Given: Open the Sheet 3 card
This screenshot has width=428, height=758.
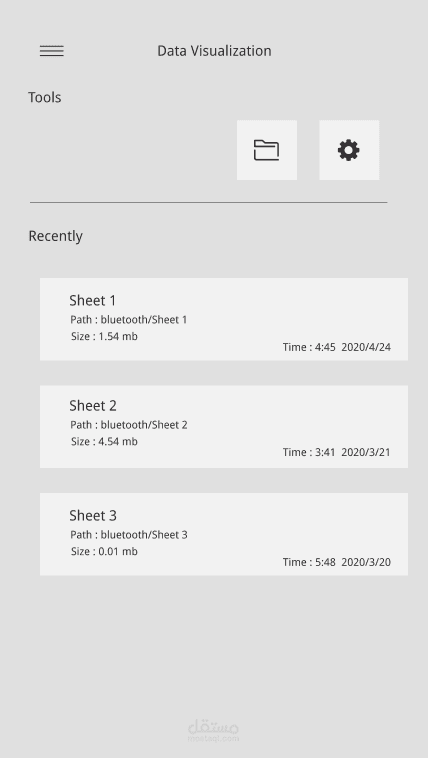Looking at the screenshot, I should pos(224,534).
